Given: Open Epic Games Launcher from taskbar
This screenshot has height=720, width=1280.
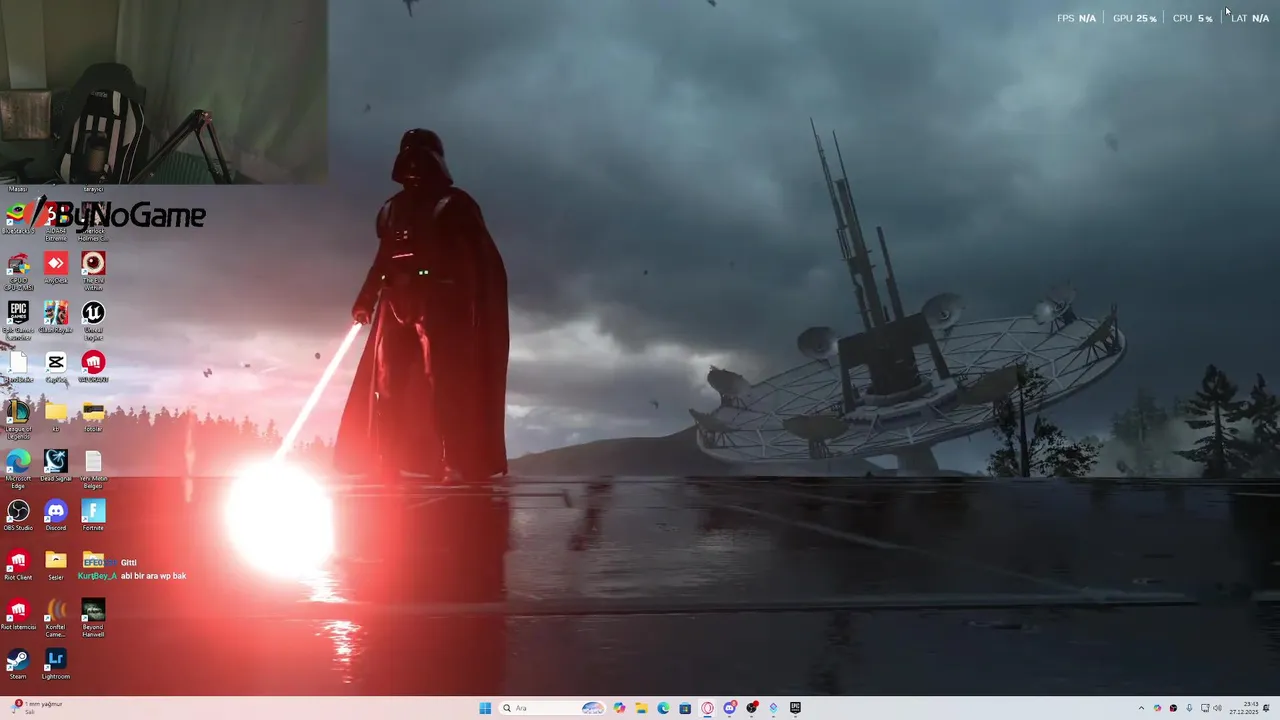Looking at the screenshot, I should (x=795, y=708).
